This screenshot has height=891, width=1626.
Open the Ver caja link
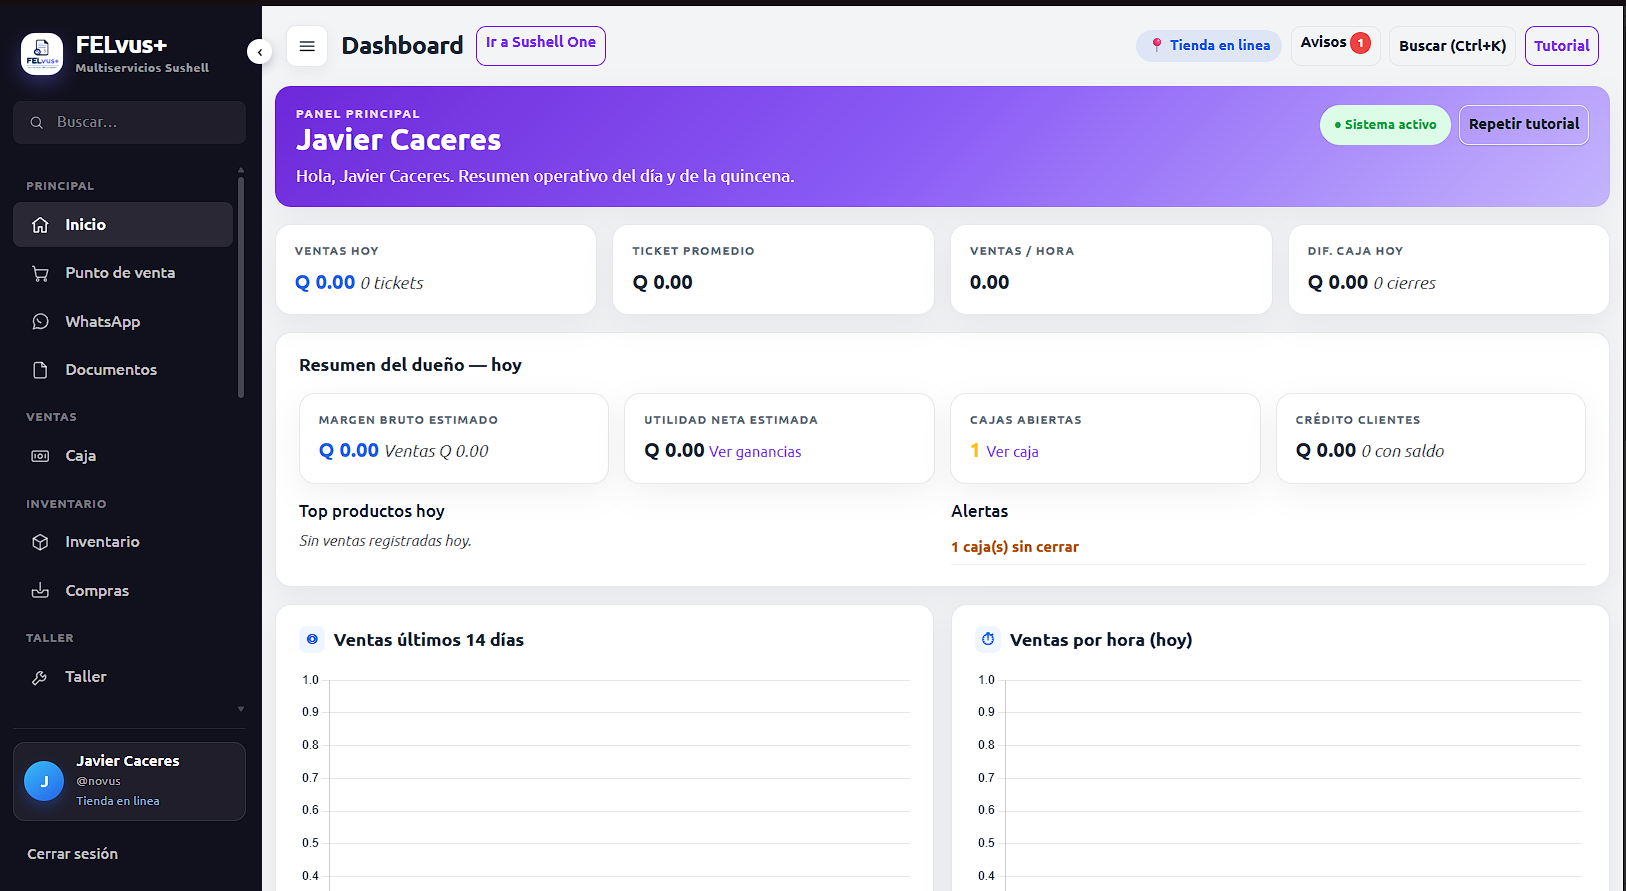(1012, 452)
